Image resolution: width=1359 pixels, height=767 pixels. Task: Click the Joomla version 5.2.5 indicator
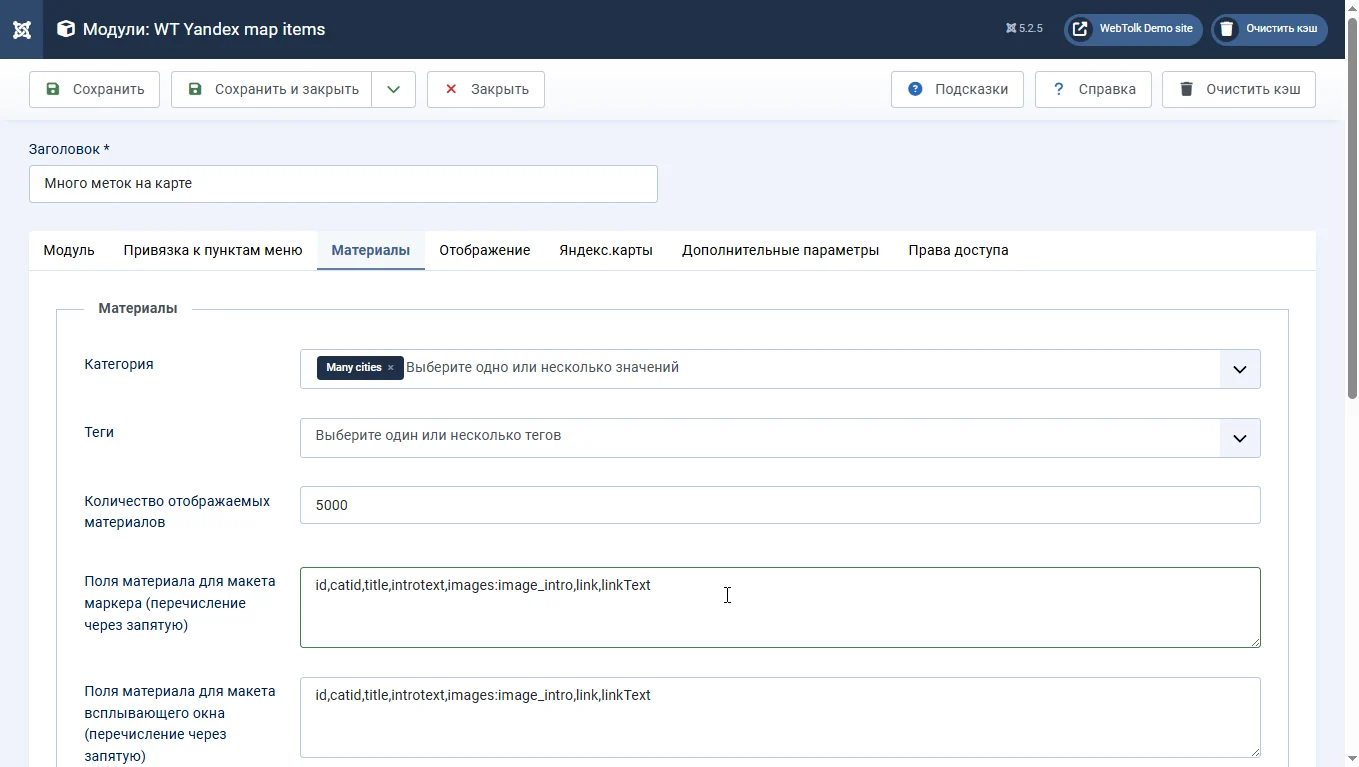coord(1024,29)
